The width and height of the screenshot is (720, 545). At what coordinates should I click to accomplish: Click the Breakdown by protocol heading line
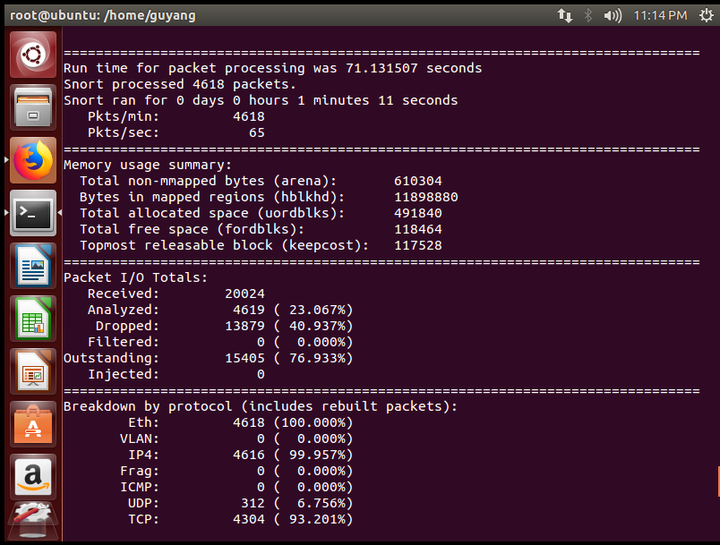click(260, 407)
